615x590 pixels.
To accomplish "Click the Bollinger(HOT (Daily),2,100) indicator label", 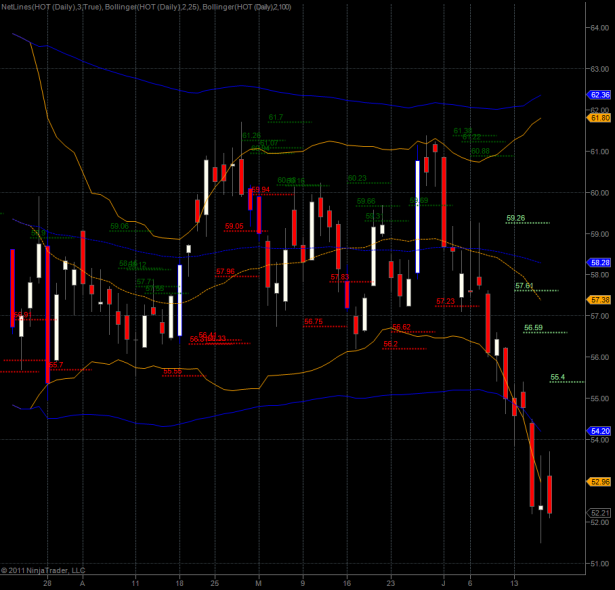I will pos(245,7).
